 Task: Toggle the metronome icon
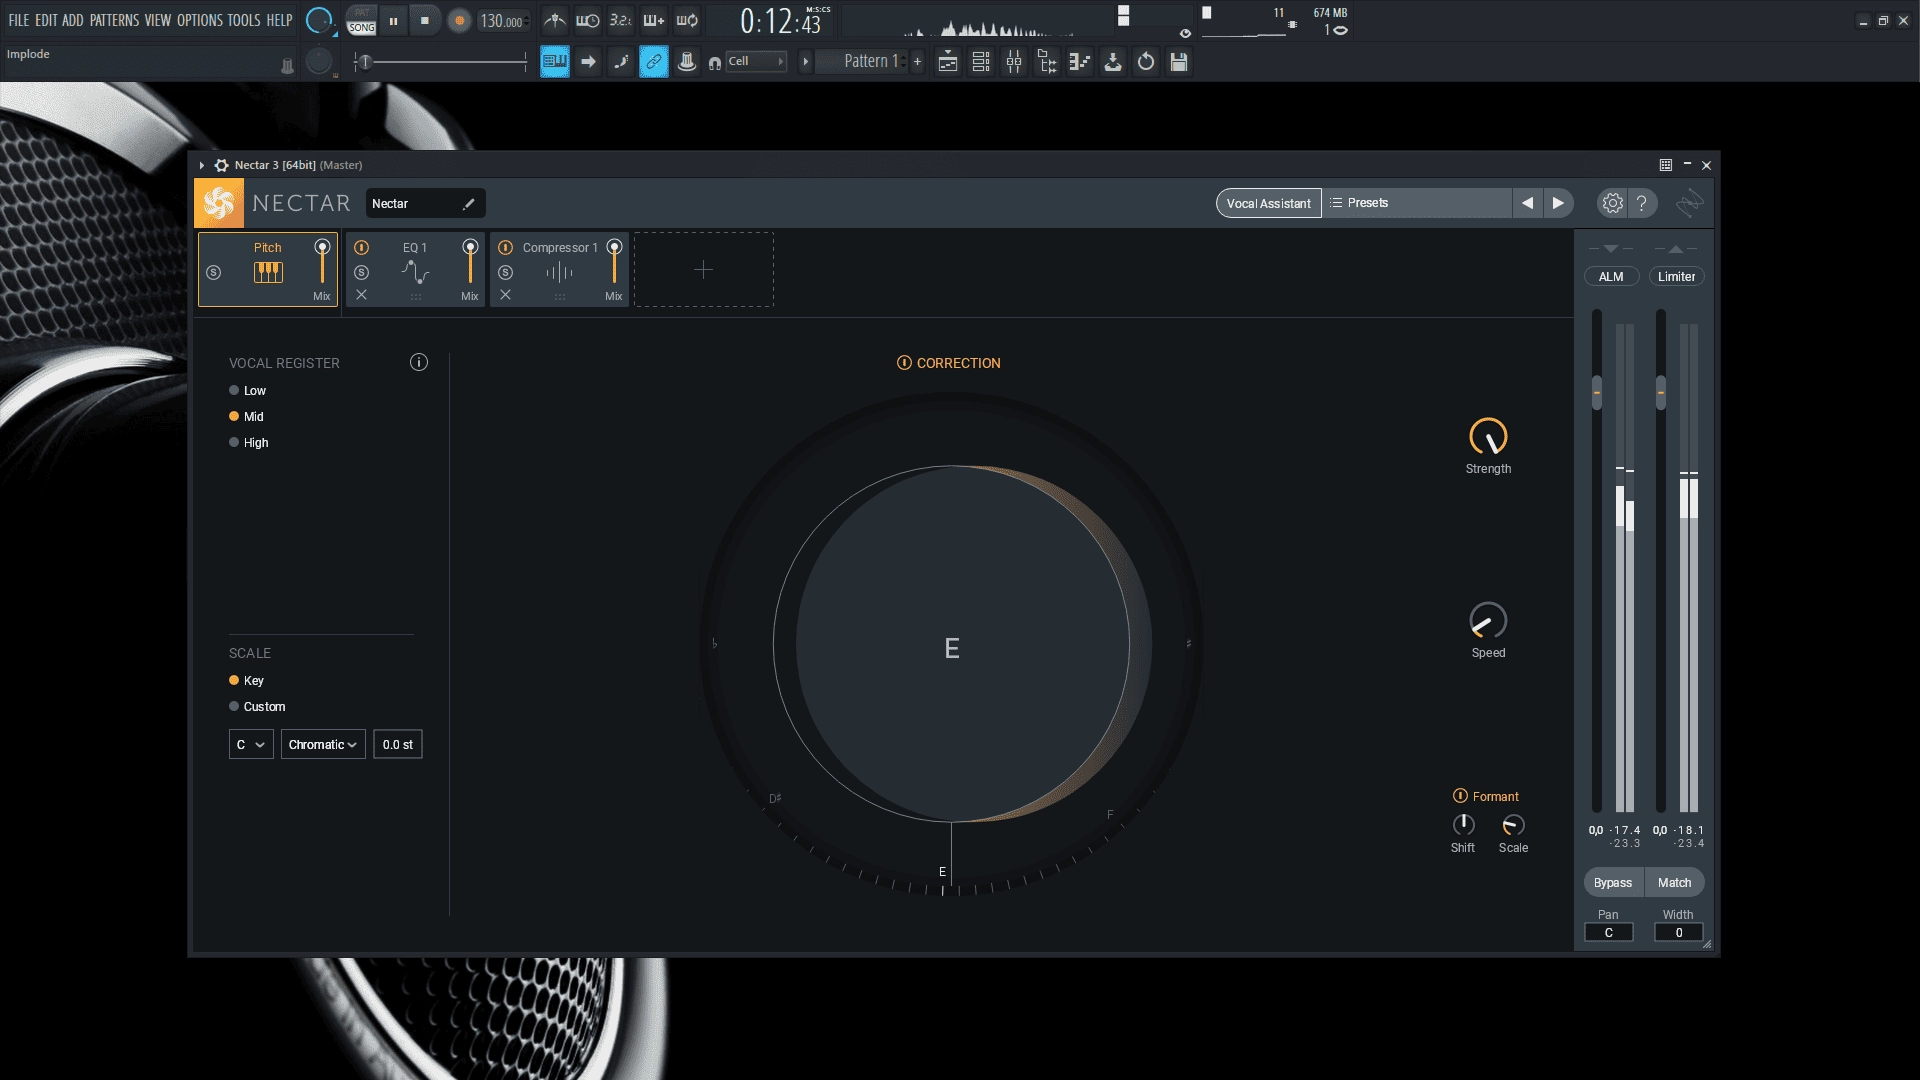(x=554, y=20)
